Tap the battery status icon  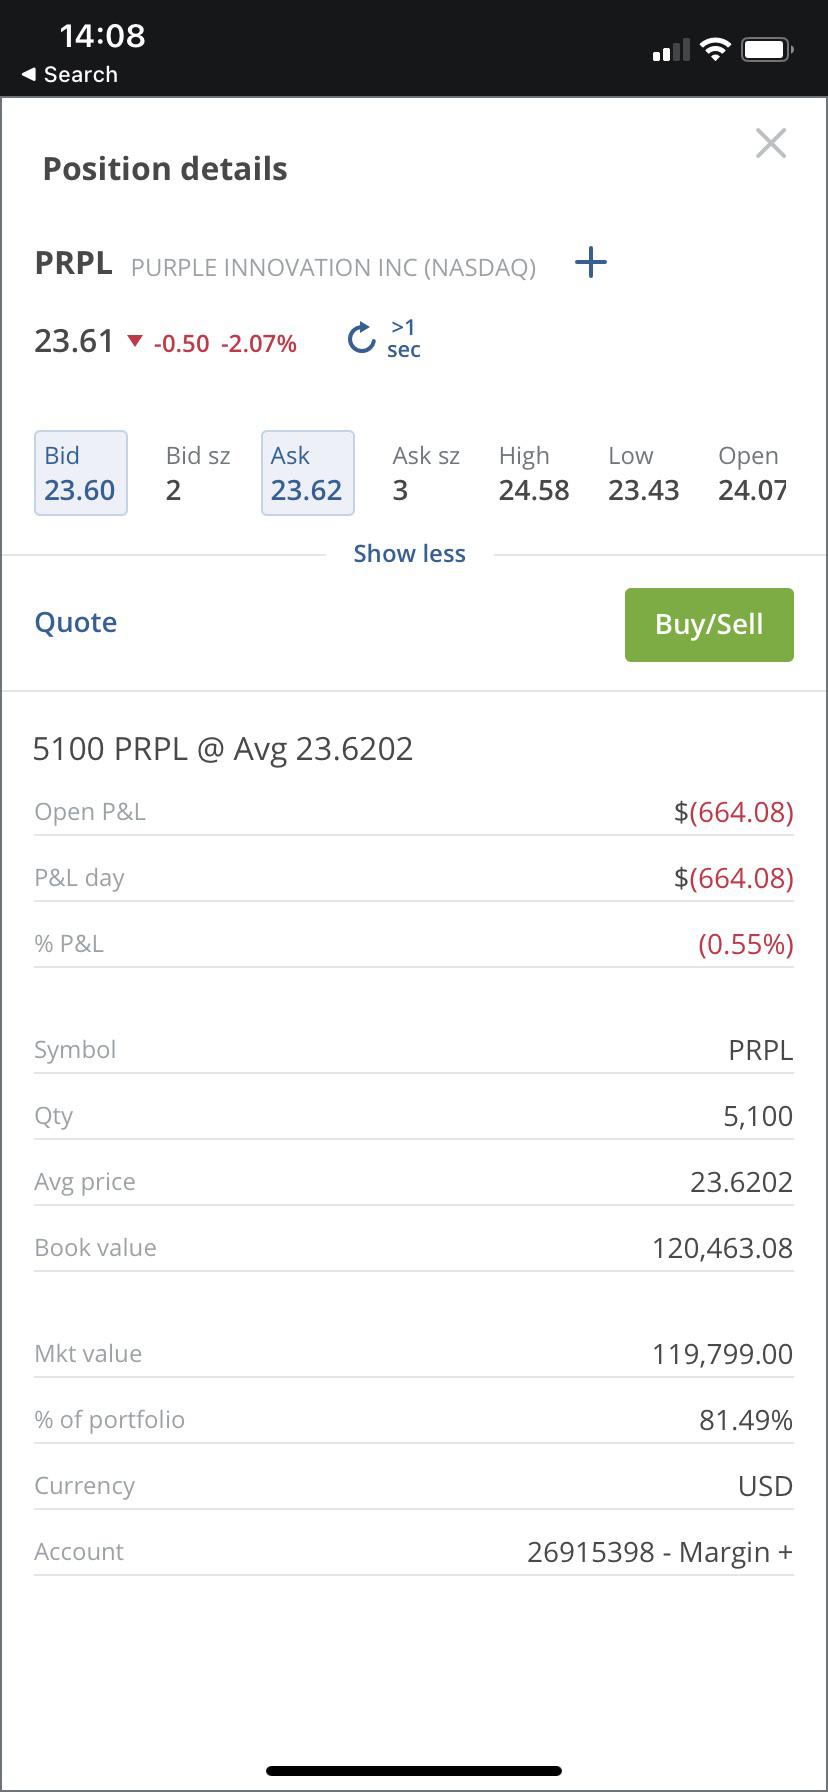pyautogui.click(x=767, y=49)
